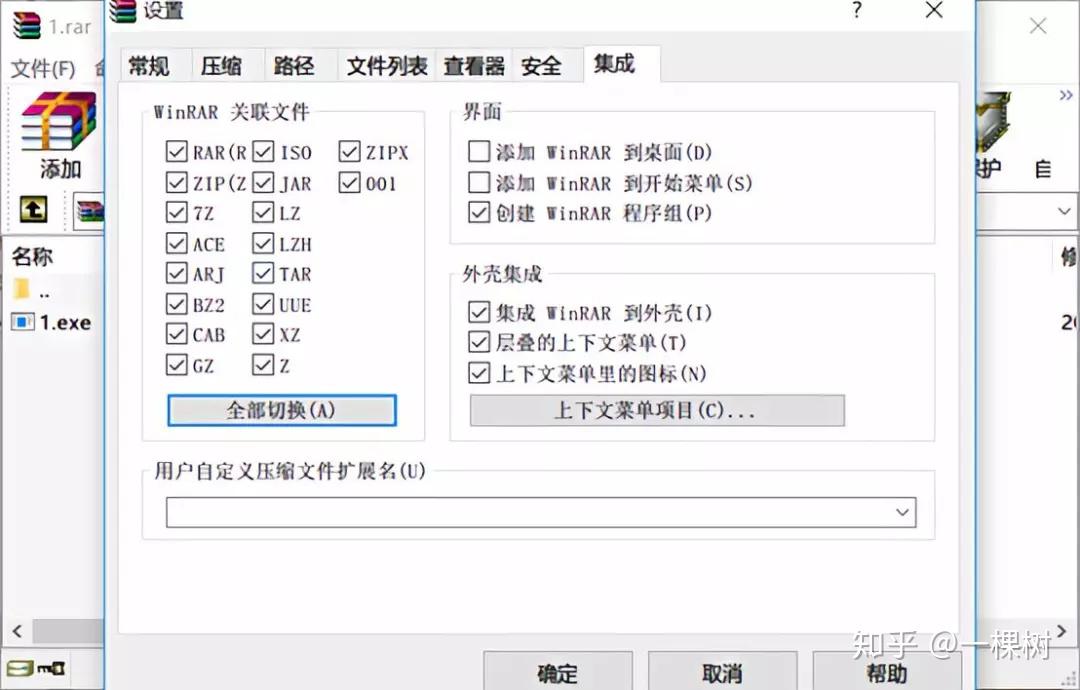Click the left scroll arrow of the horizontal scrollbar
Image resolution: width=1080 pixels, height=690 pixels.
point(17,631)
